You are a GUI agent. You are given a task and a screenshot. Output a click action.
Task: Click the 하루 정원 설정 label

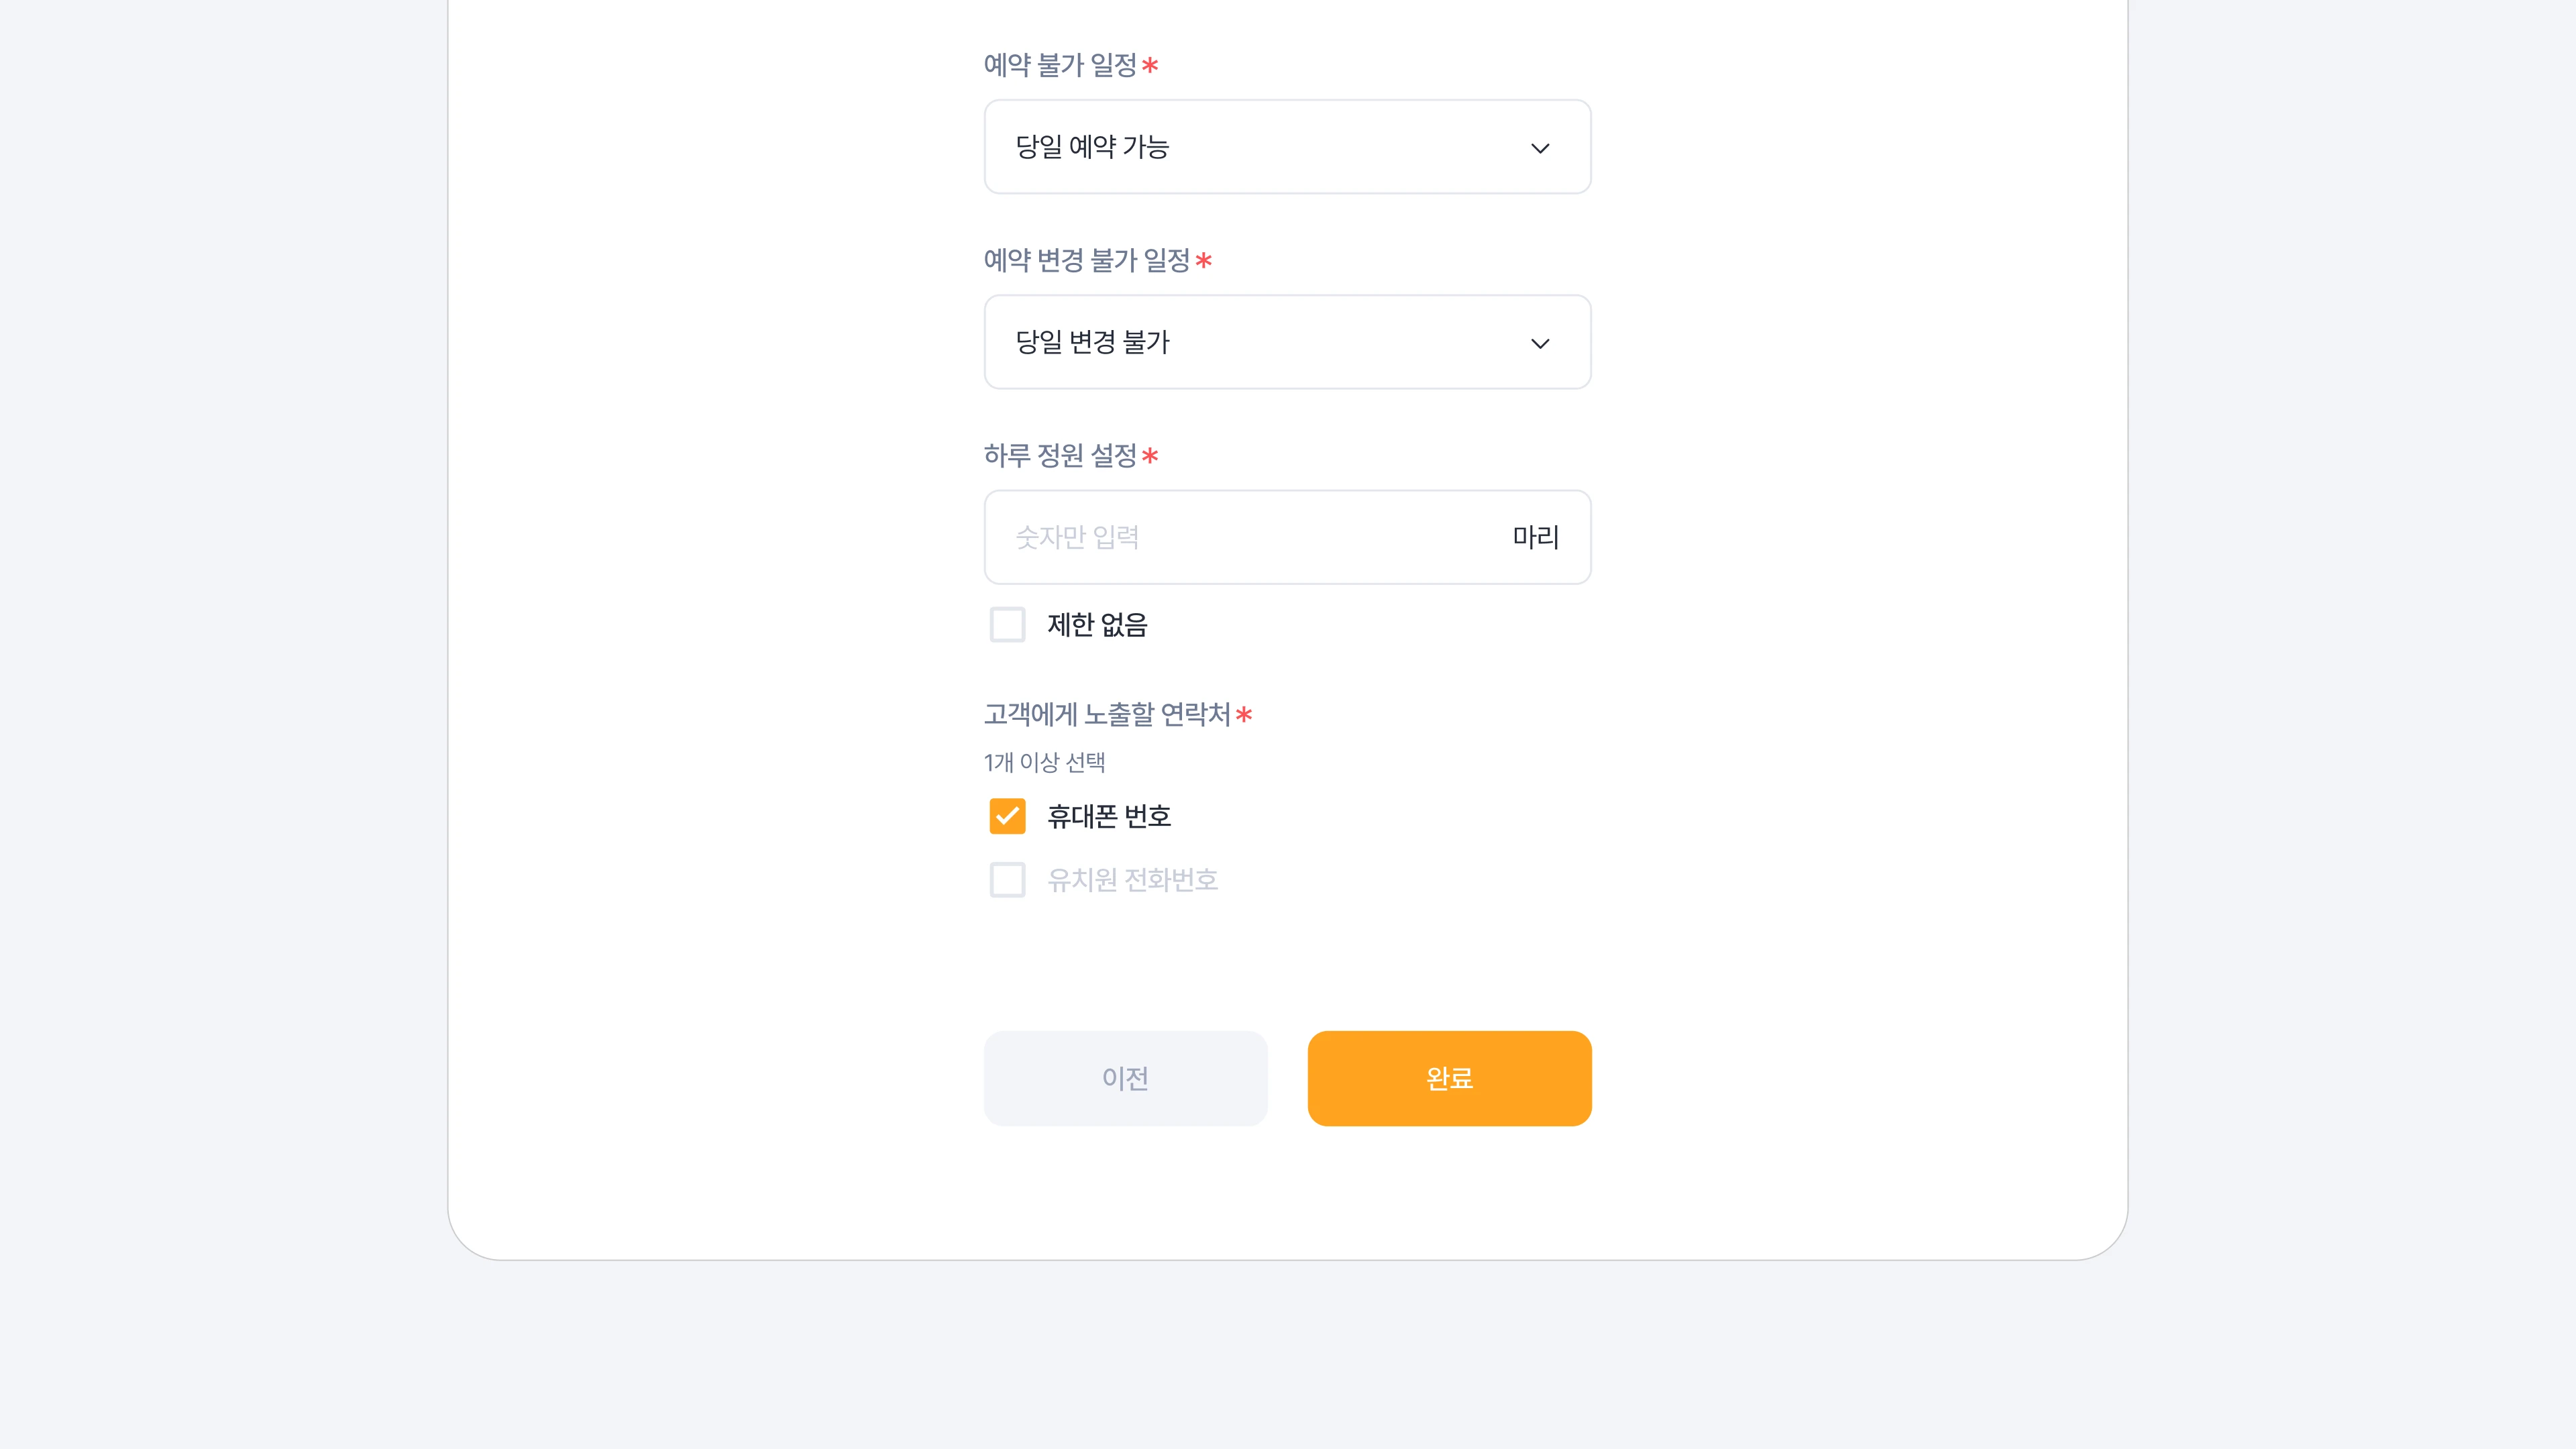1060,456
